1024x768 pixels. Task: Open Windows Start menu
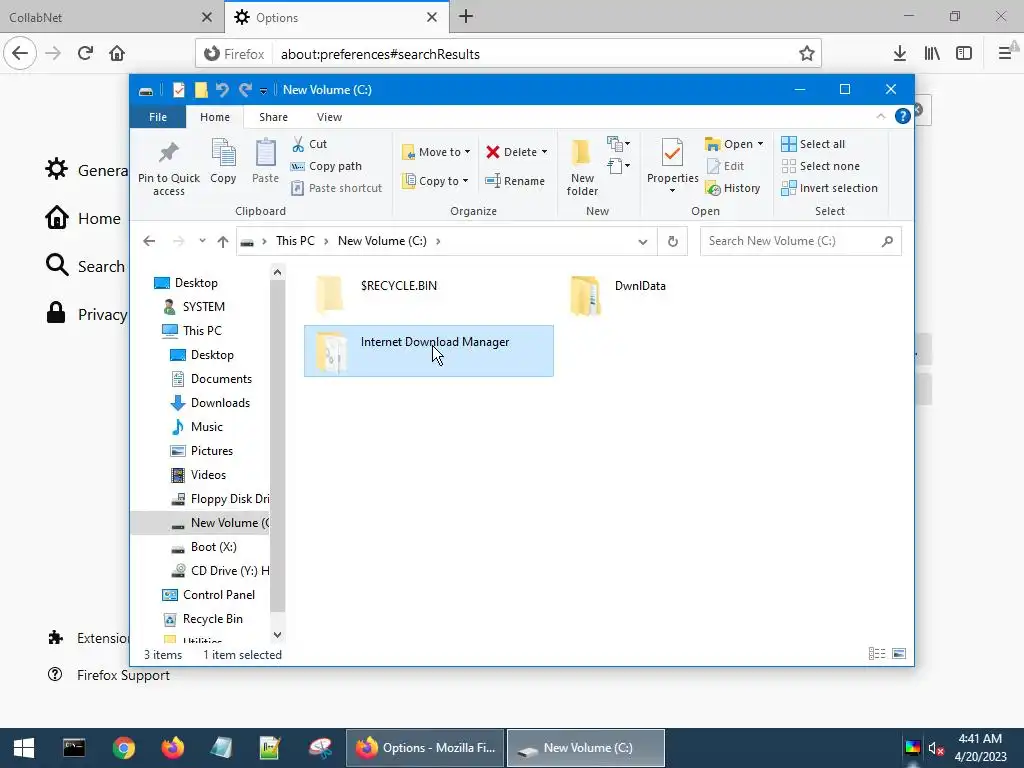tap(24, 748)
